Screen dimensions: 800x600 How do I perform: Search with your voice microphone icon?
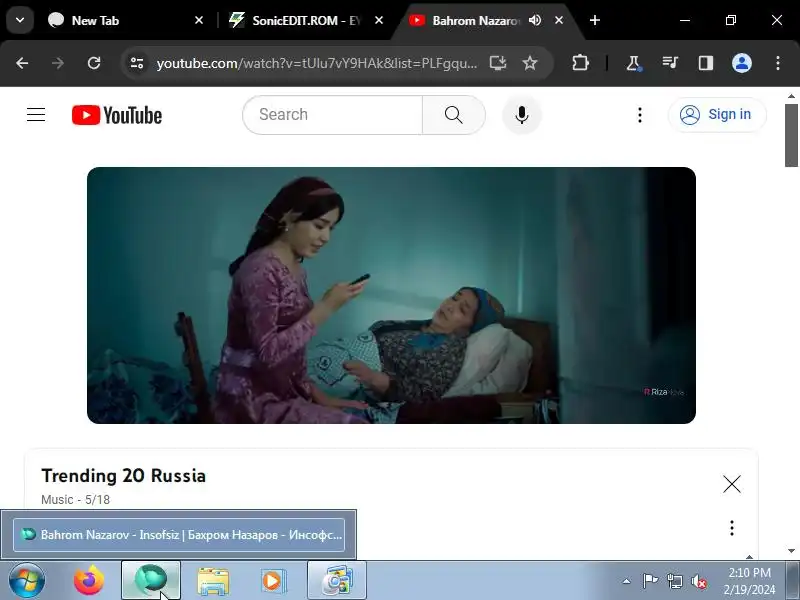pos(521,115)
